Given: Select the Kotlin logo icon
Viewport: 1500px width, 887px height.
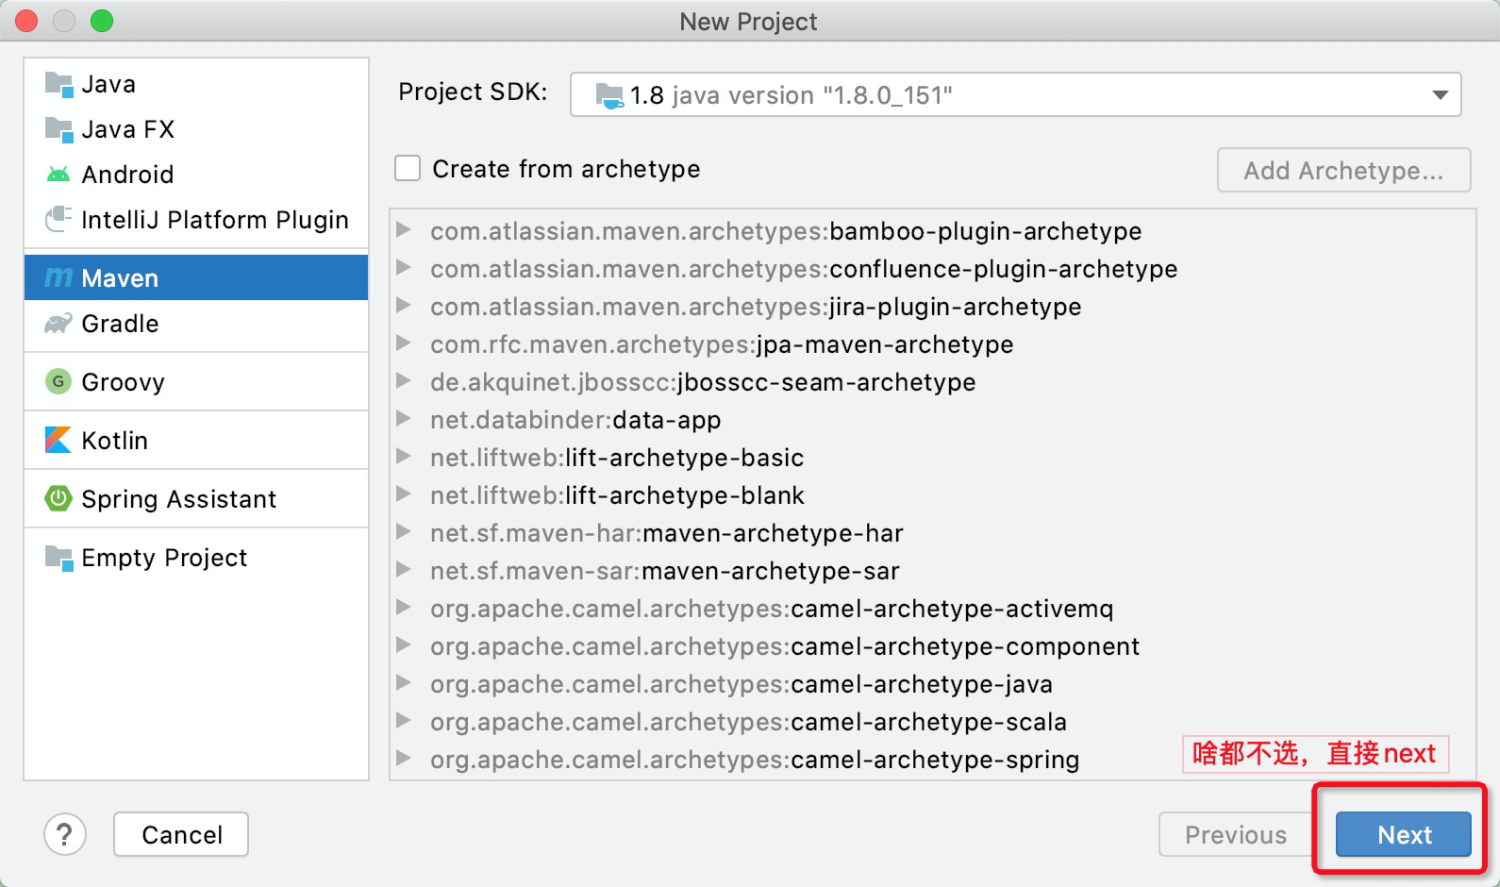Looking at the screenshot, I should [x=59, y=440].
